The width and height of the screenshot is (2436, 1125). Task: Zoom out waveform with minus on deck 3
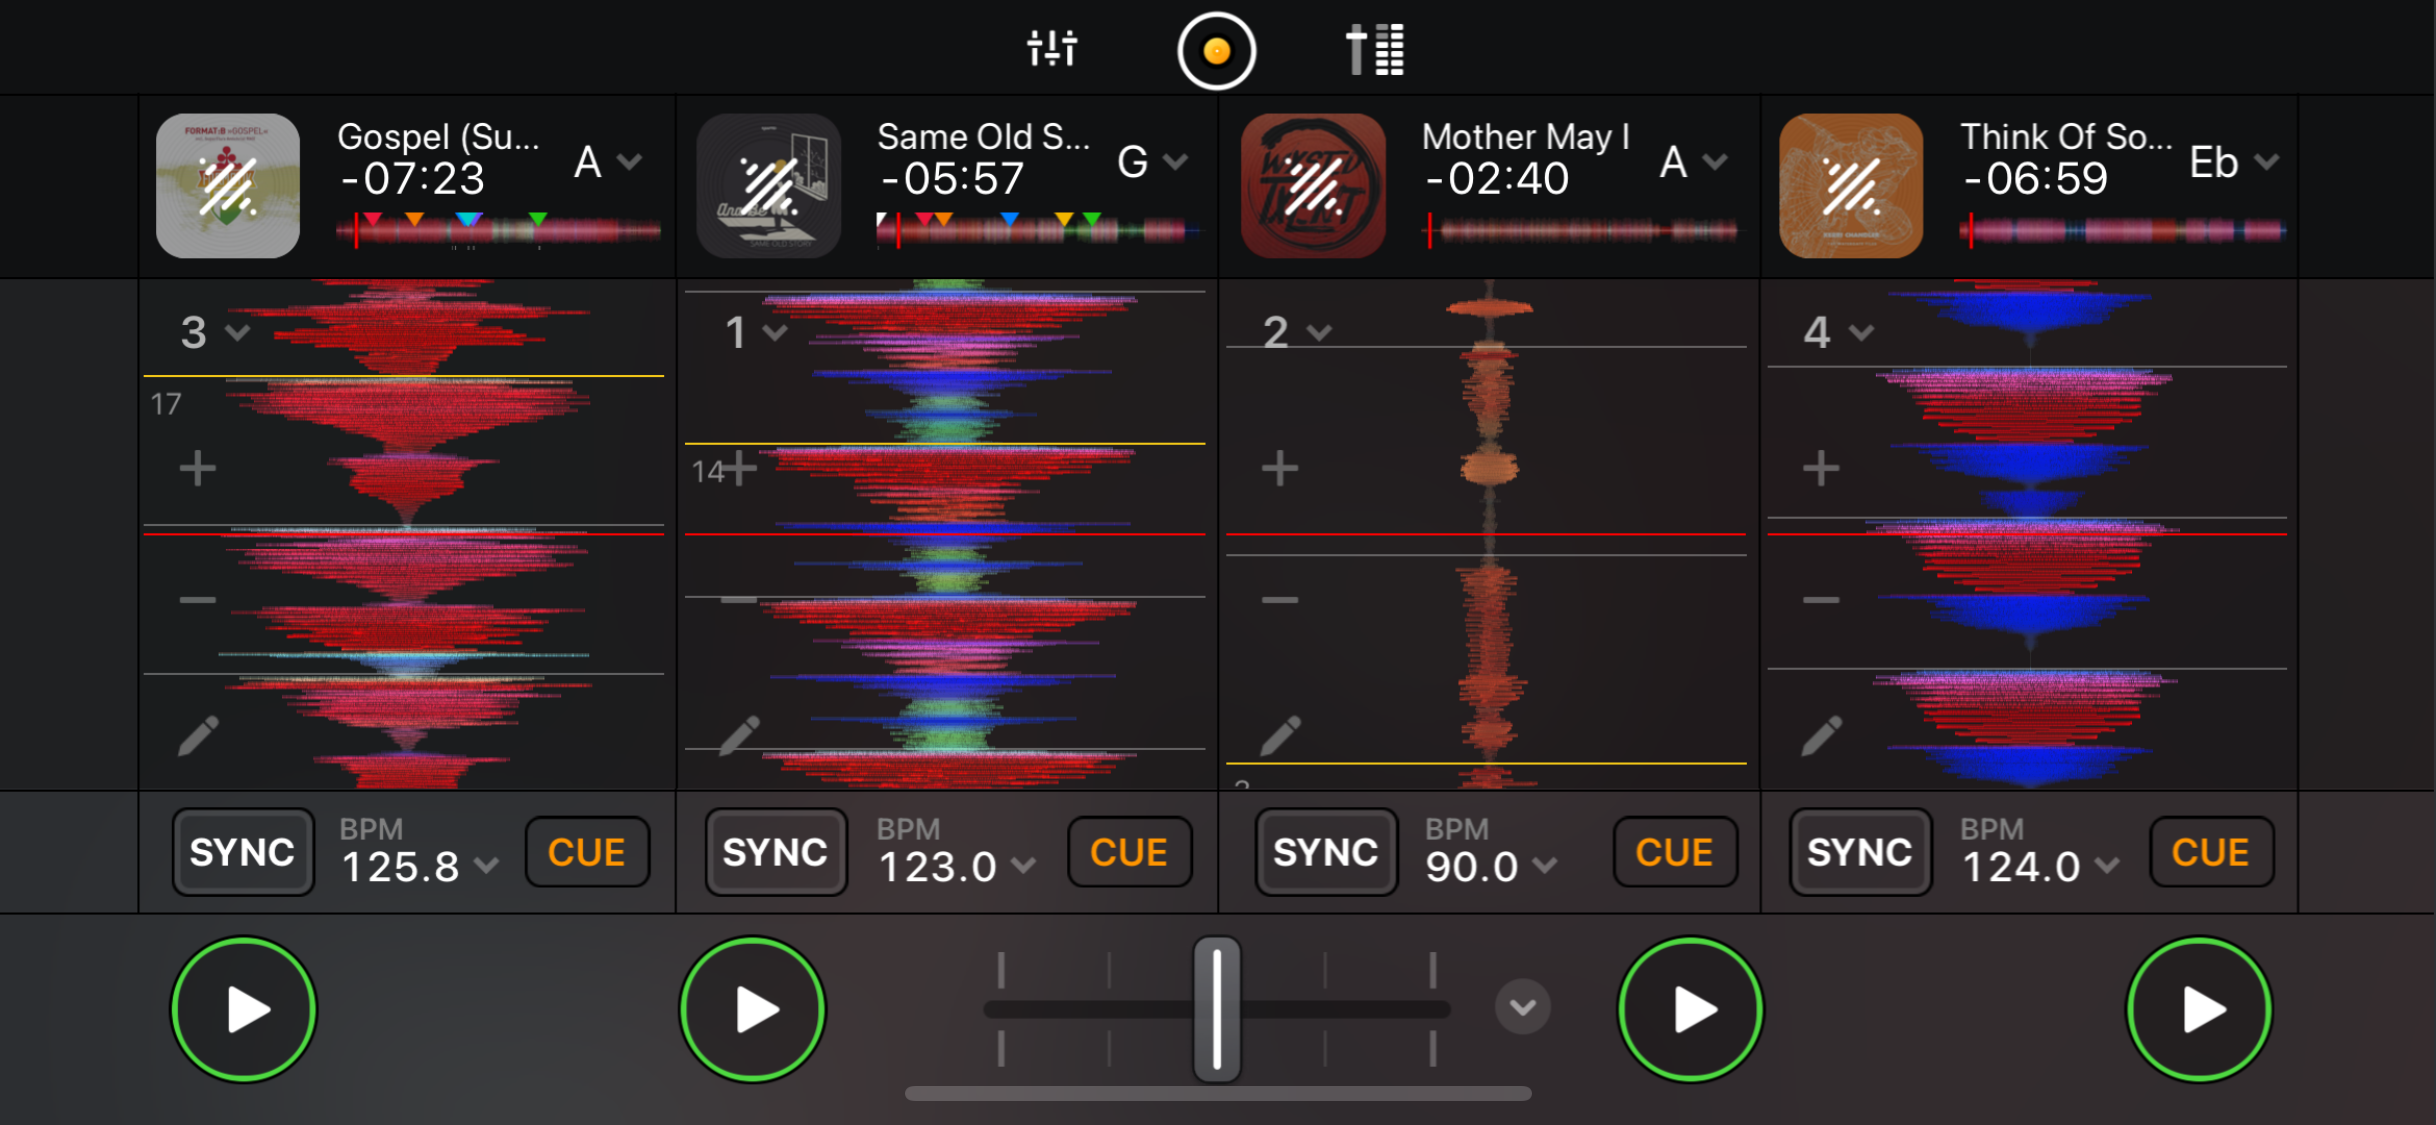(197, 600)
